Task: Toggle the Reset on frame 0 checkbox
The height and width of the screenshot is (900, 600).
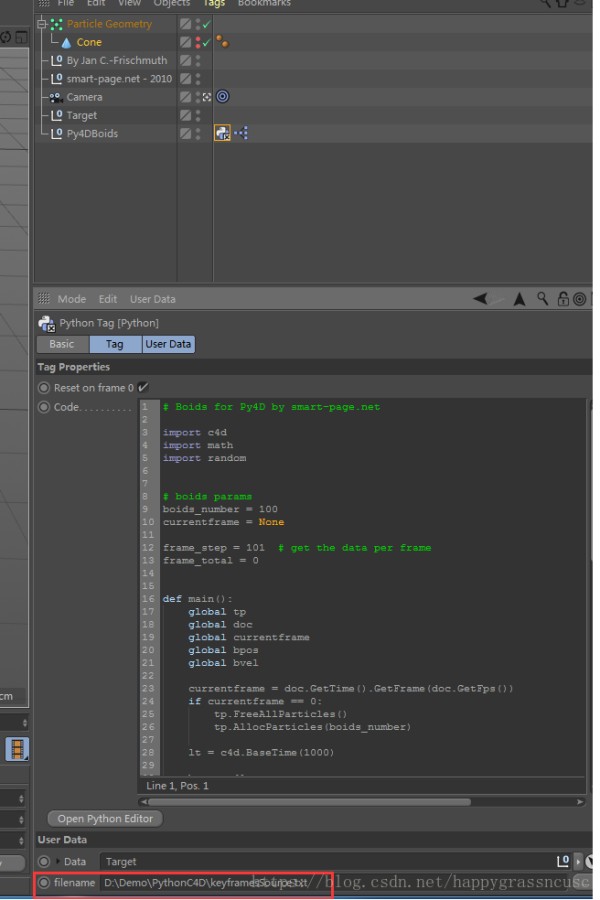Action: [x=143, y=387]
